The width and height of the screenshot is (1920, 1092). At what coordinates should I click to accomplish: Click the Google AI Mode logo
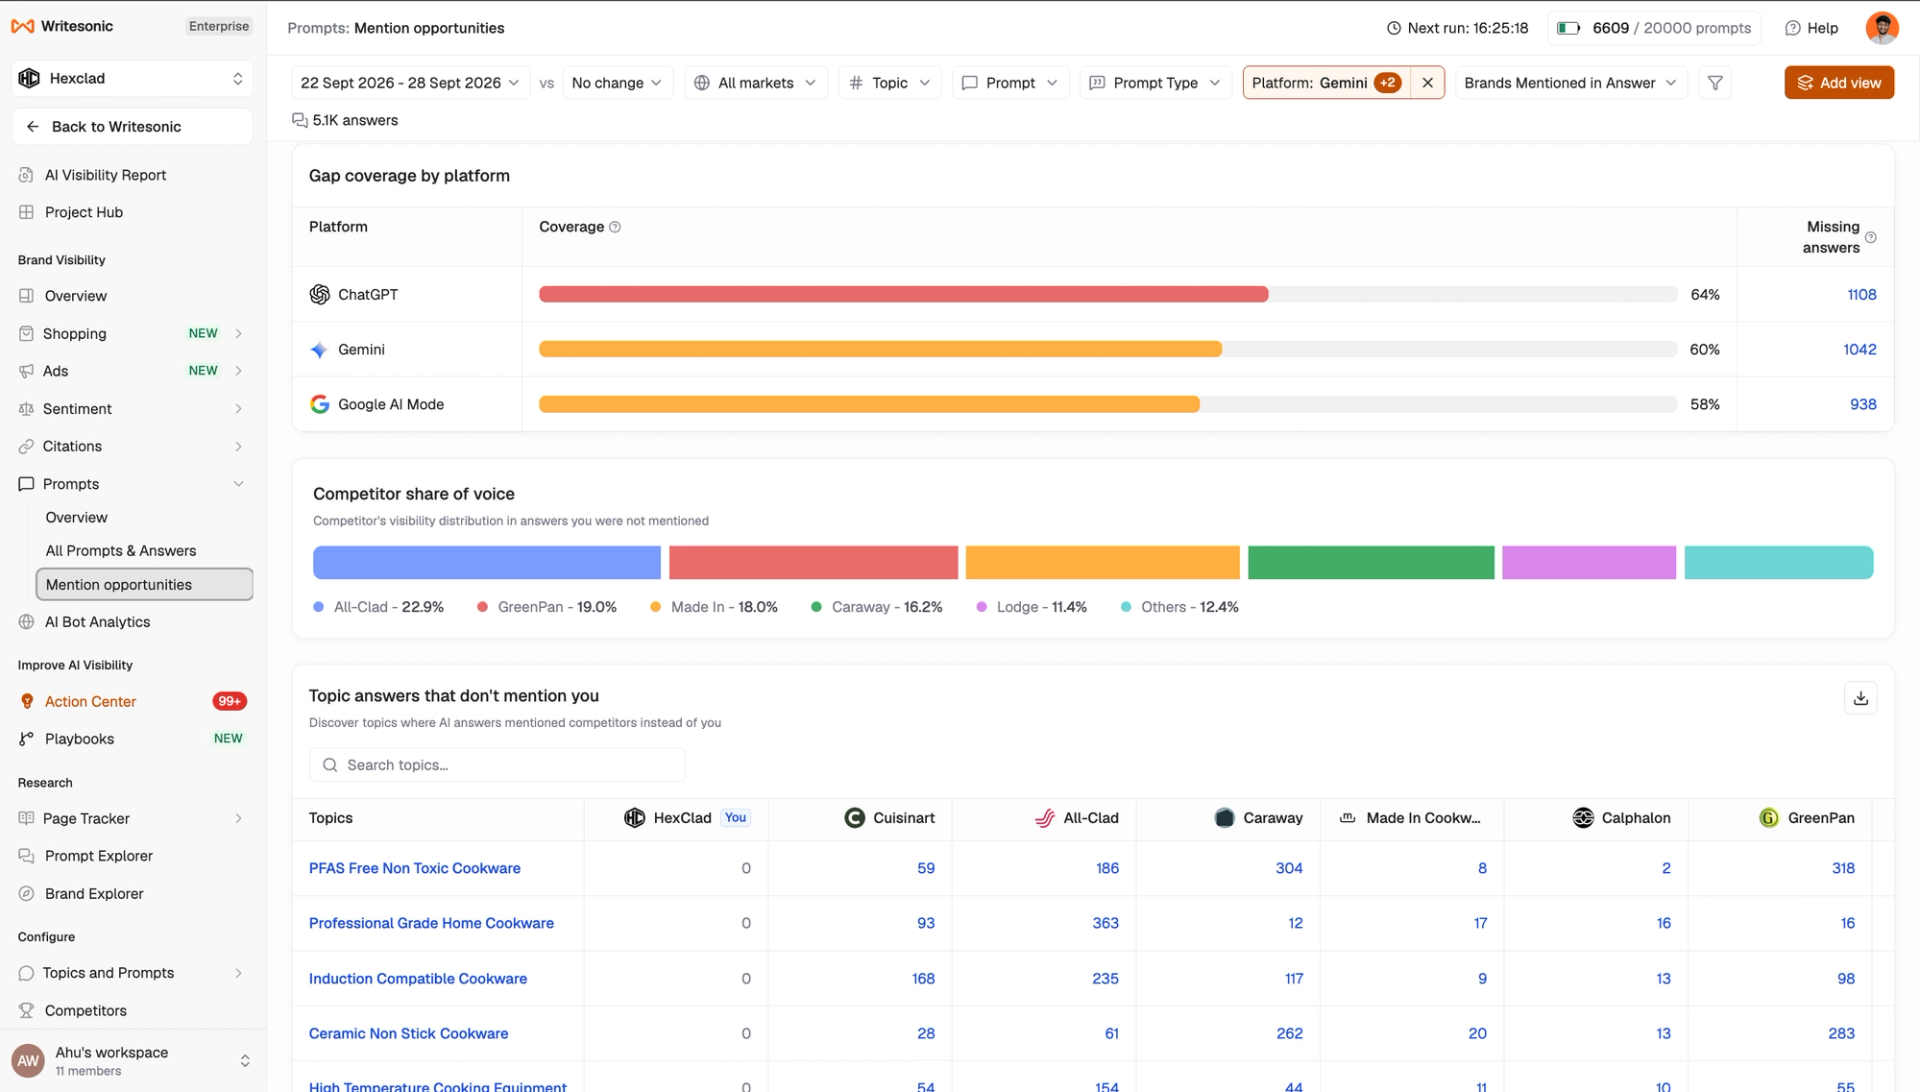tap(320, 404)
